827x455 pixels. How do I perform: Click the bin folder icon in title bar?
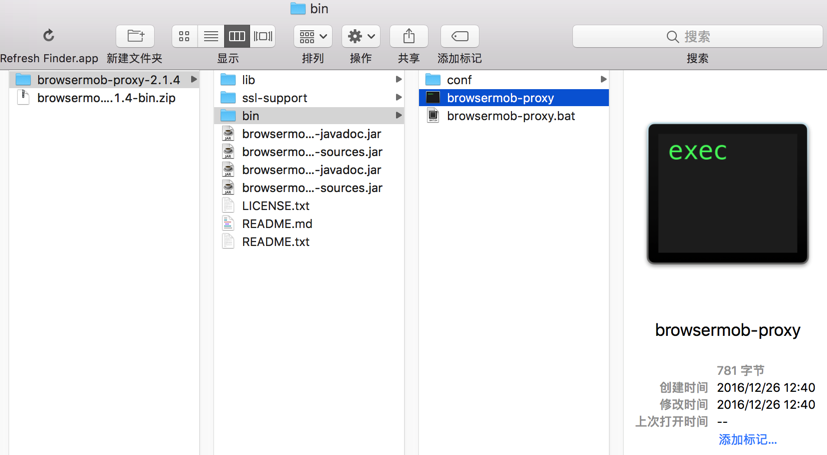[x=298, y=8]
